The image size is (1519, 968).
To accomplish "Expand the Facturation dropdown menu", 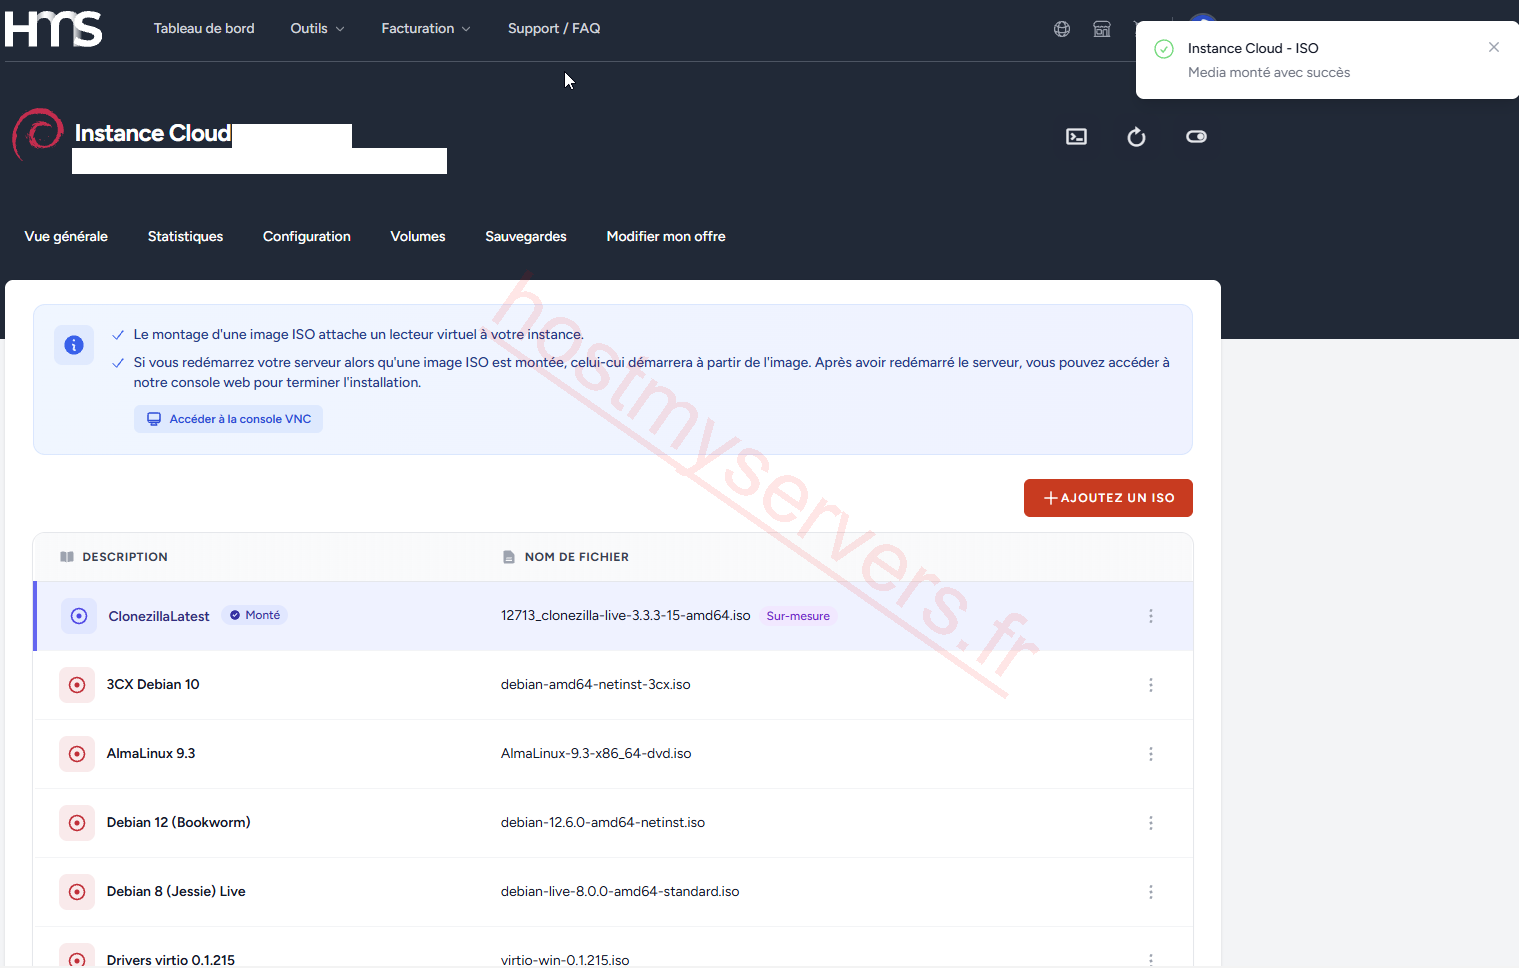I will (425, 29).
